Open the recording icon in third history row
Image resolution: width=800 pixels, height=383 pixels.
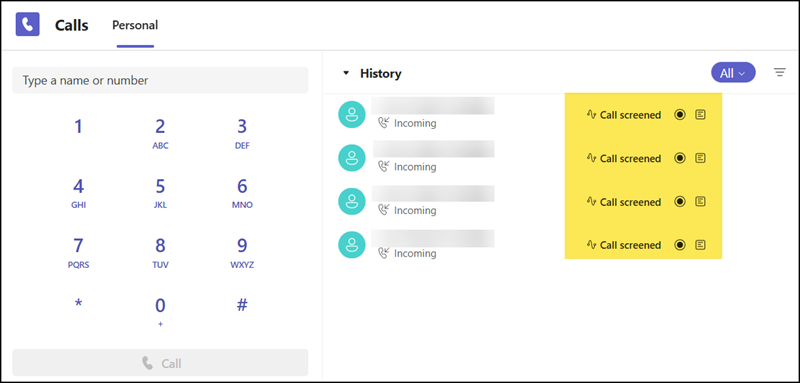(x=680, y=201)
